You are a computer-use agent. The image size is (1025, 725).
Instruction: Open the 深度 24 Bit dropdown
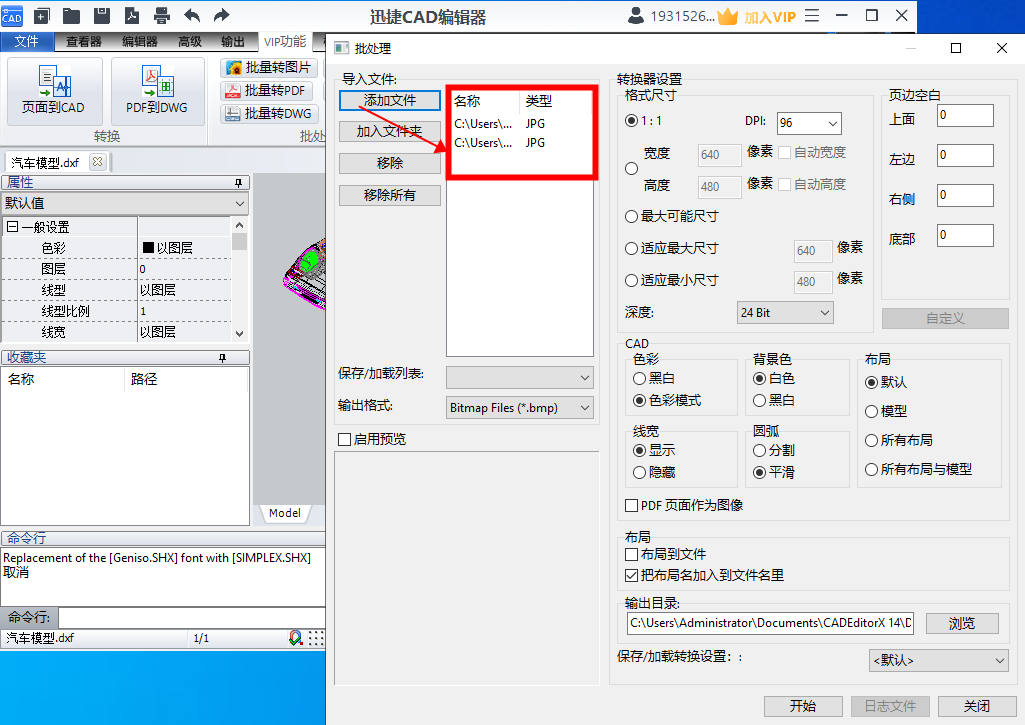[785, 312]
